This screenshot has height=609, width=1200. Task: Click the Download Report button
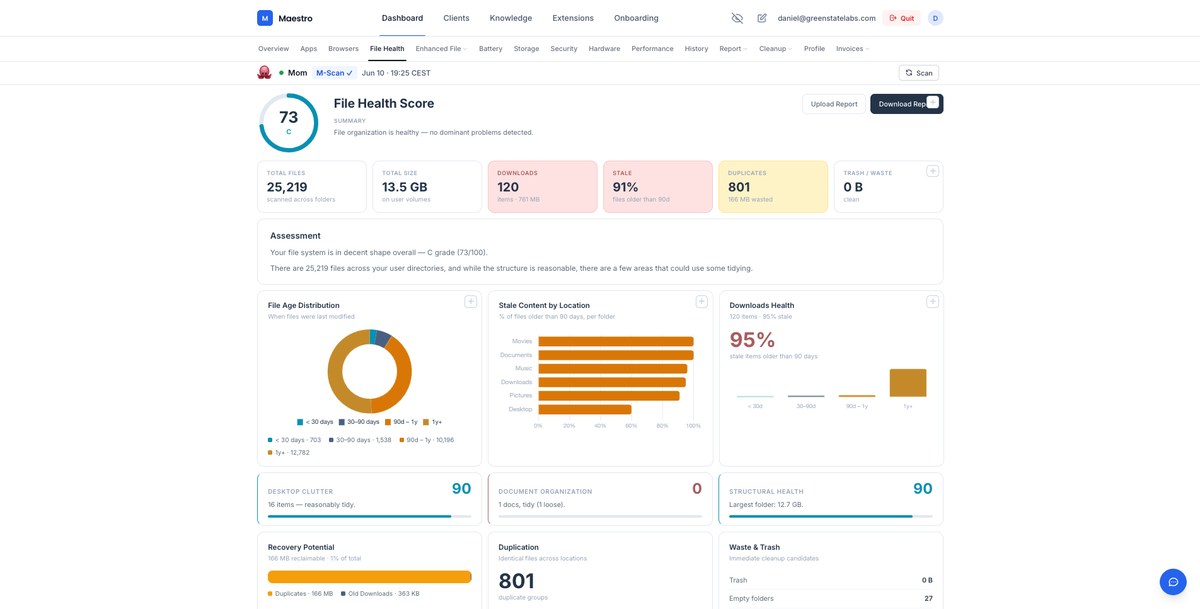(x=906, y=104)
